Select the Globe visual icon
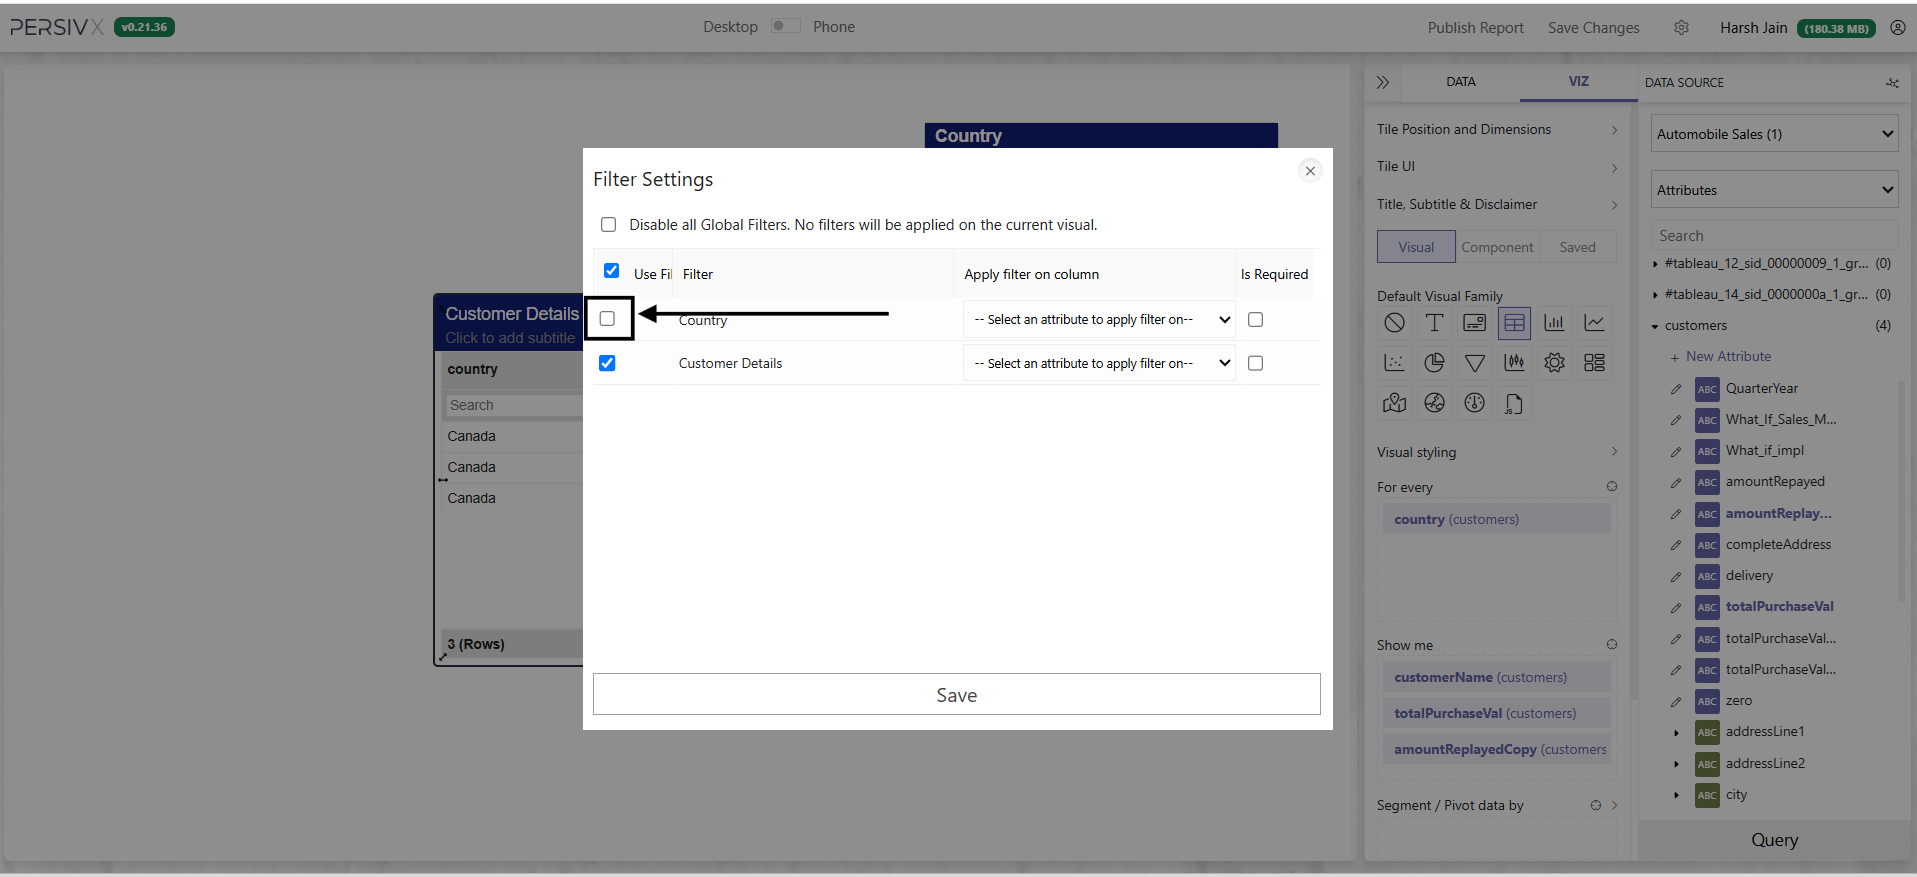 1434,403
